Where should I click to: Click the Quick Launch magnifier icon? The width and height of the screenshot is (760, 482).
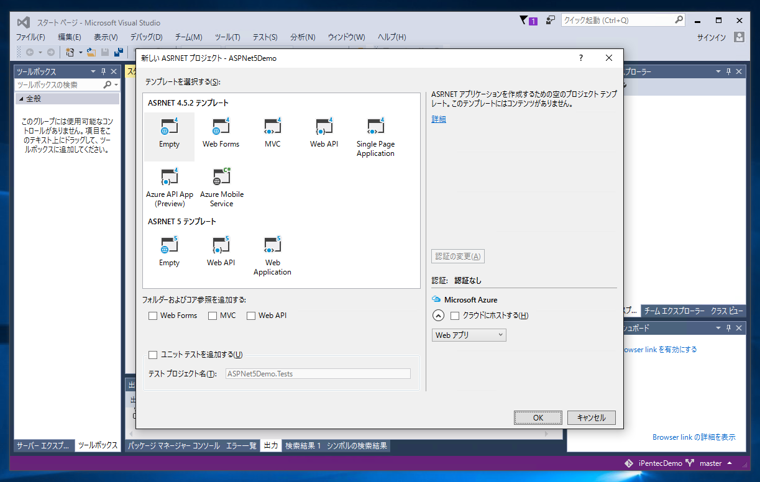tap(679, 20)
